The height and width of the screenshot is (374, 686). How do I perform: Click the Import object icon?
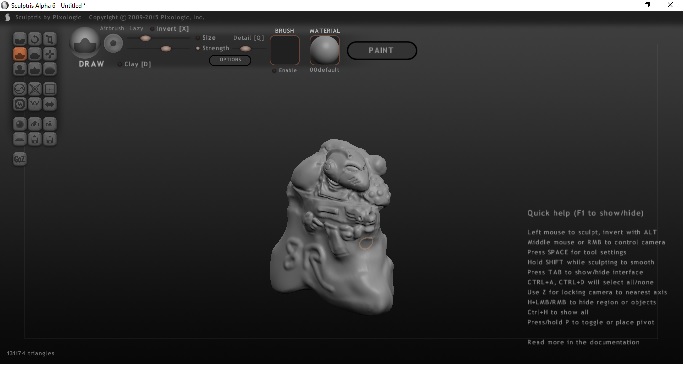point(35,124)
